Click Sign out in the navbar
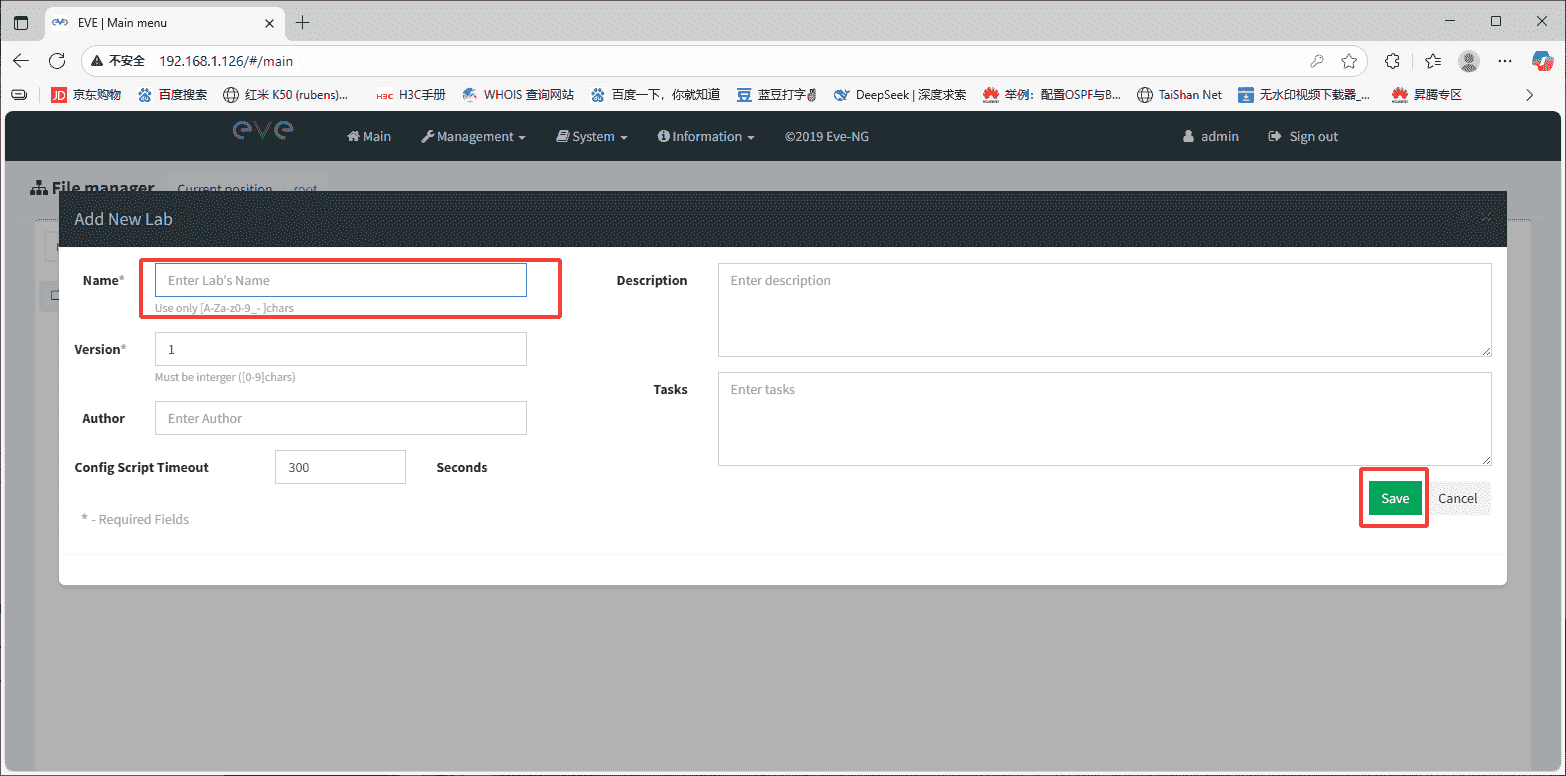1566x776 pixels. click(1303, 137)
